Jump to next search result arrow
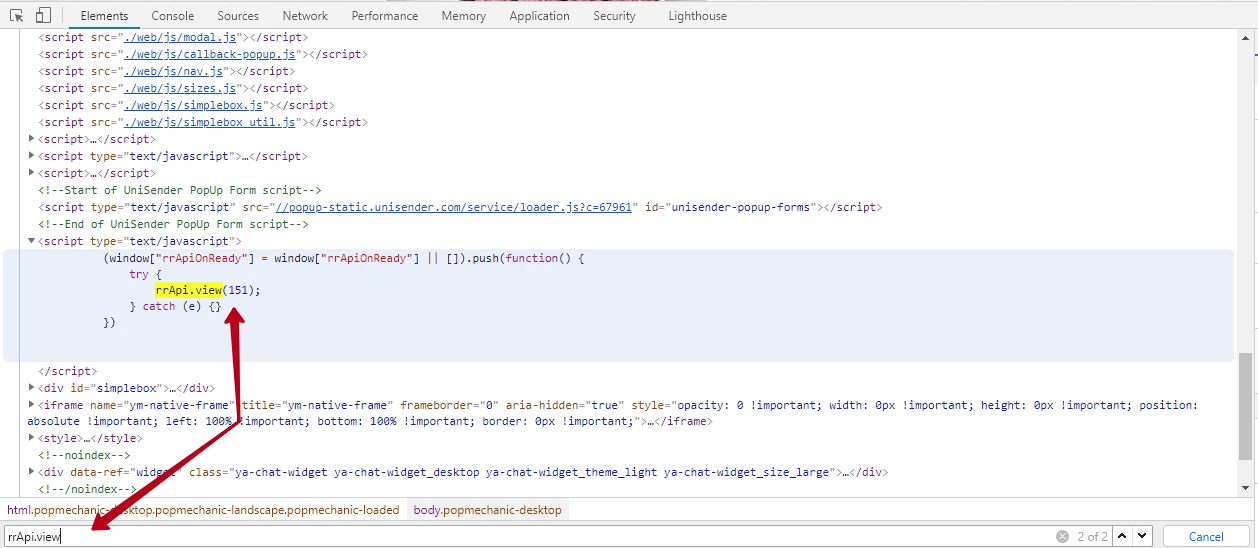The height and width of the screenshot is (548, 1258). (1143, 537)
